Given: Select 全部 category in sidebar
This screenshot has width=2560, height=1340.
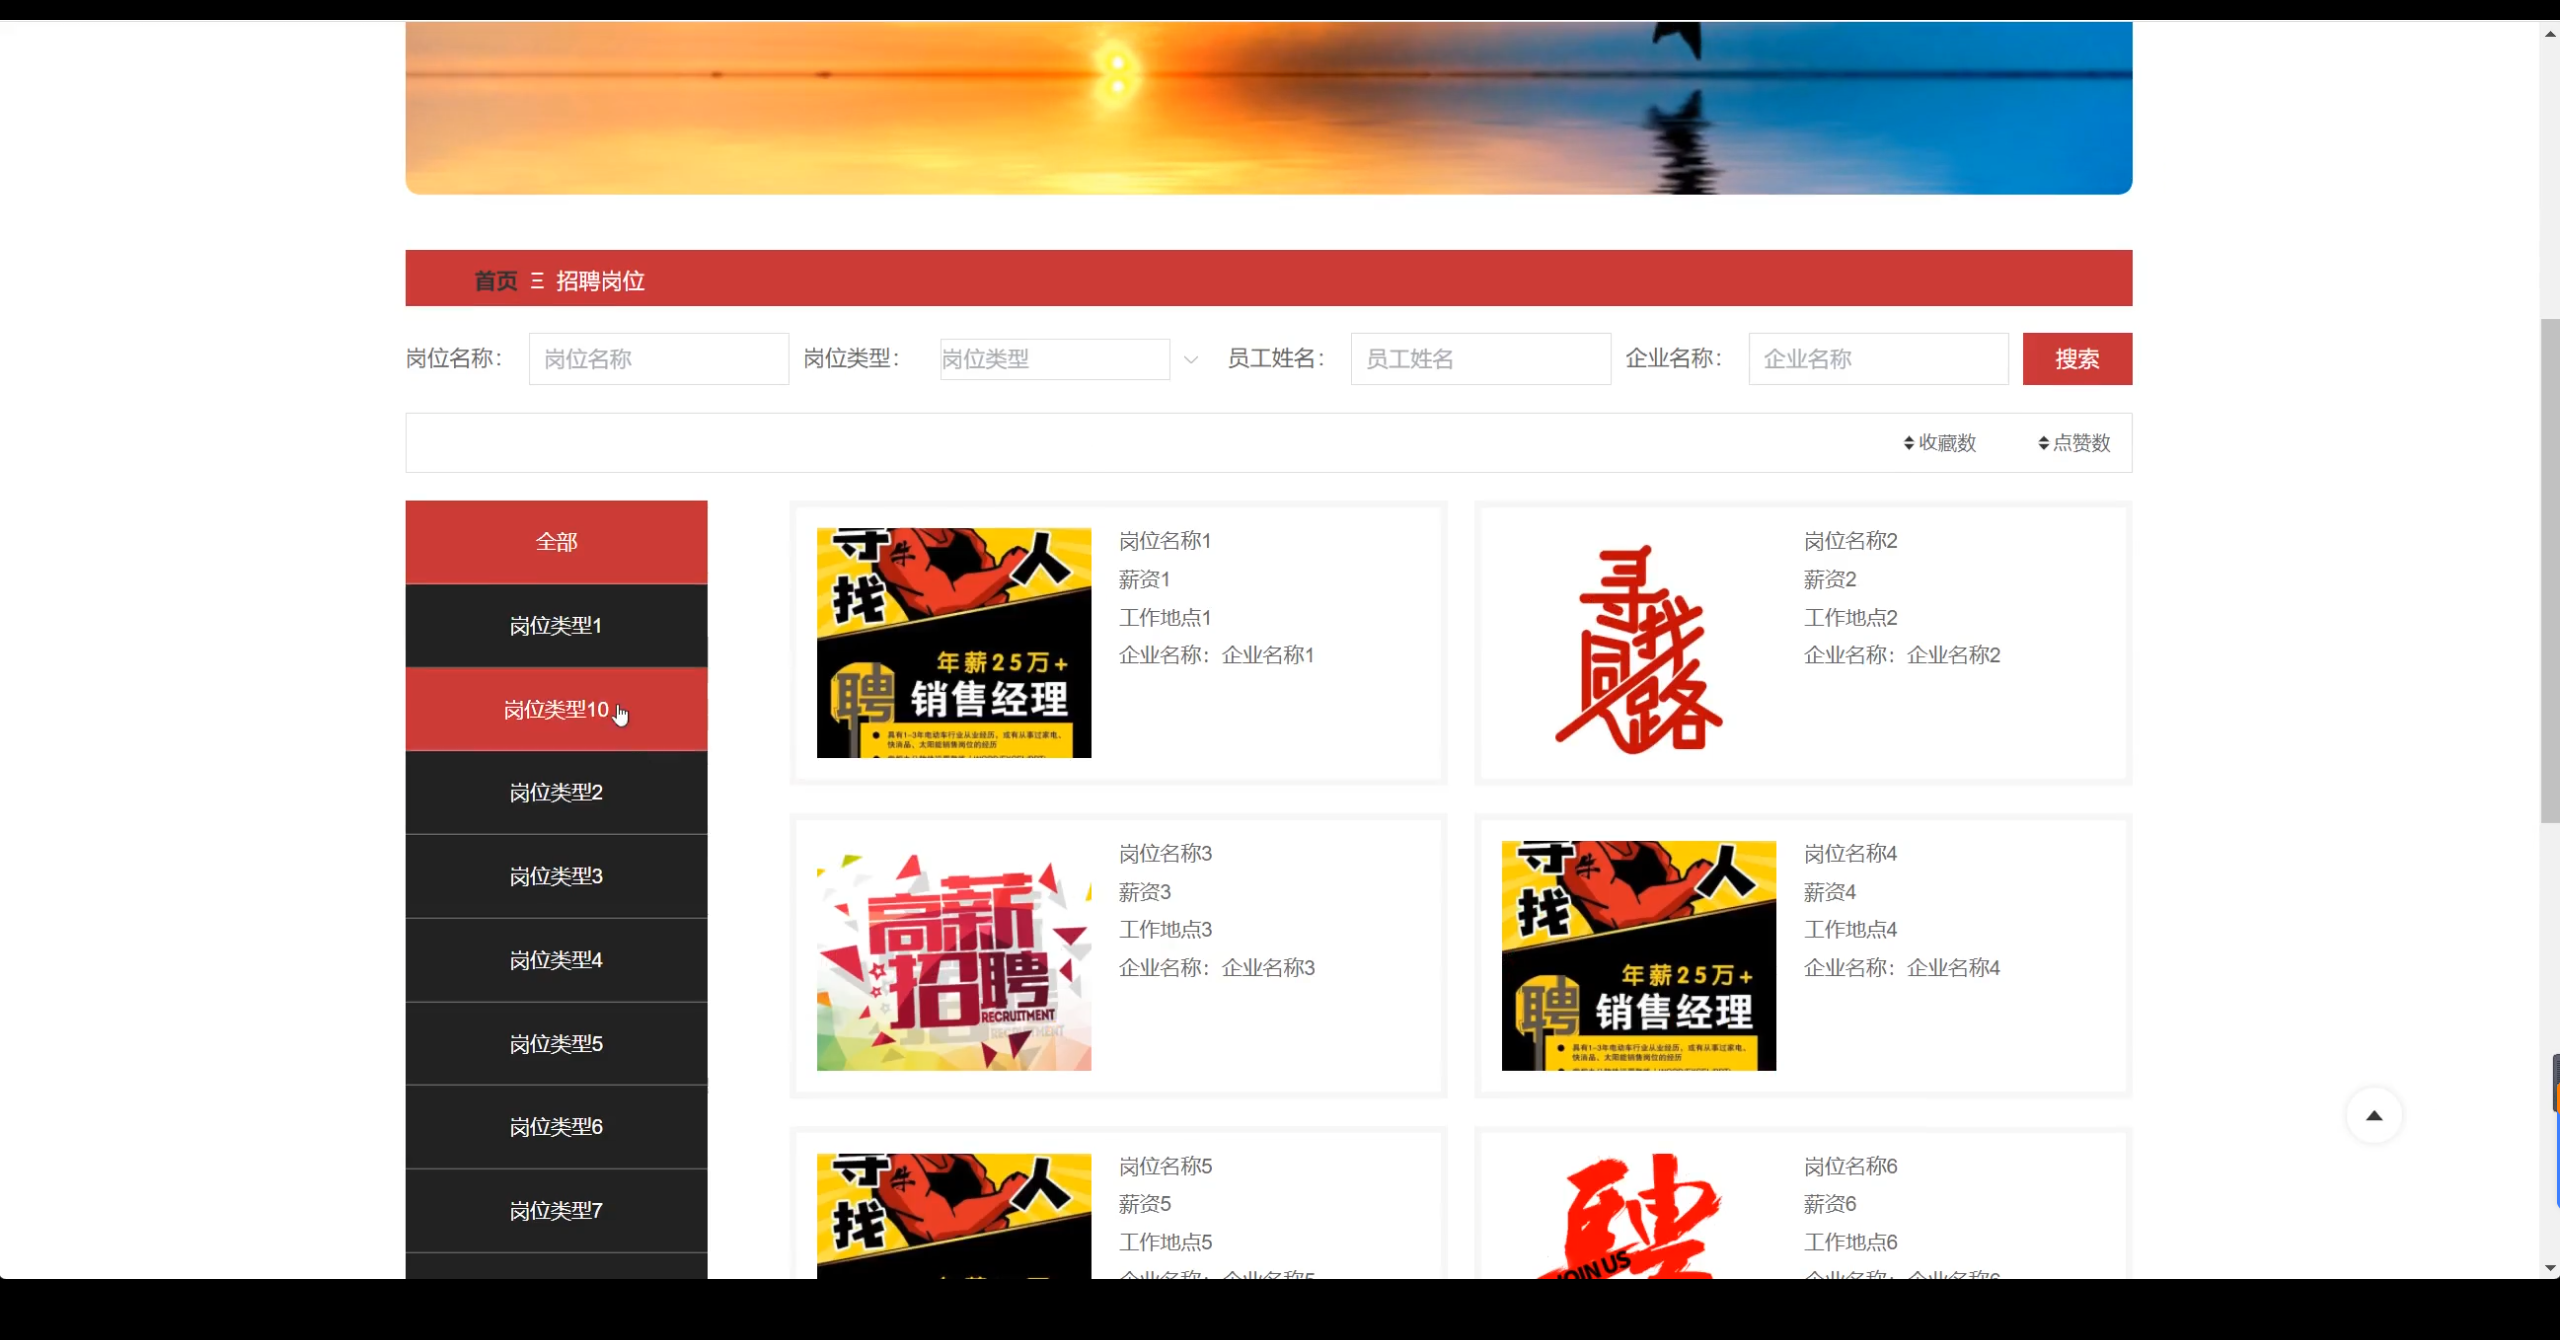Looking at the screenshot, I should 556,542.
